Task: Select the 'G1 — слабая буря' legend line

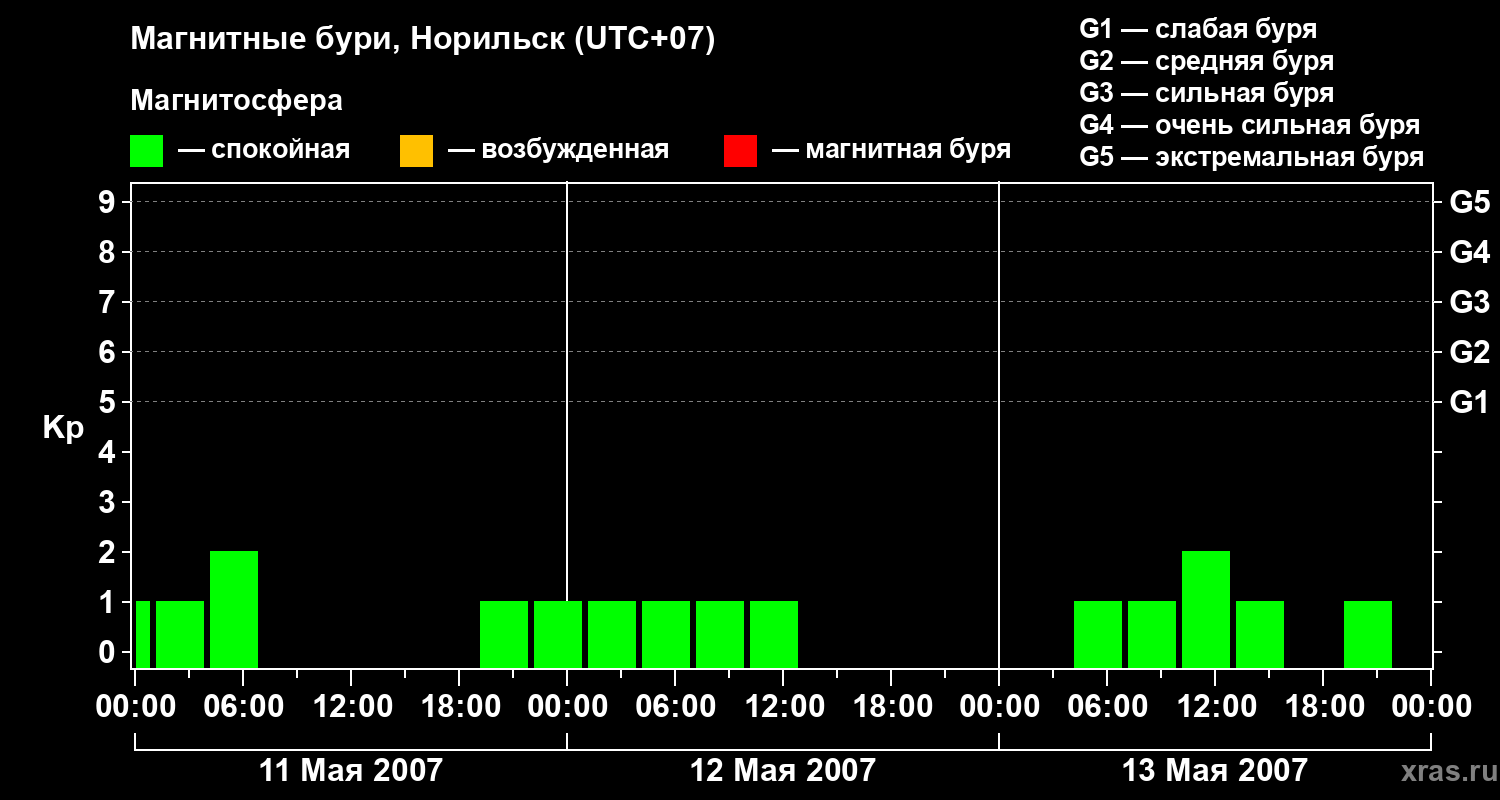Action: tap(1198, 29)
